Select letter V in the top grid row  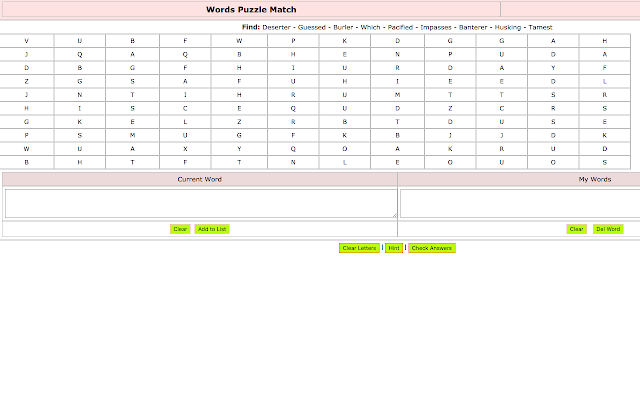pos(27,41)
